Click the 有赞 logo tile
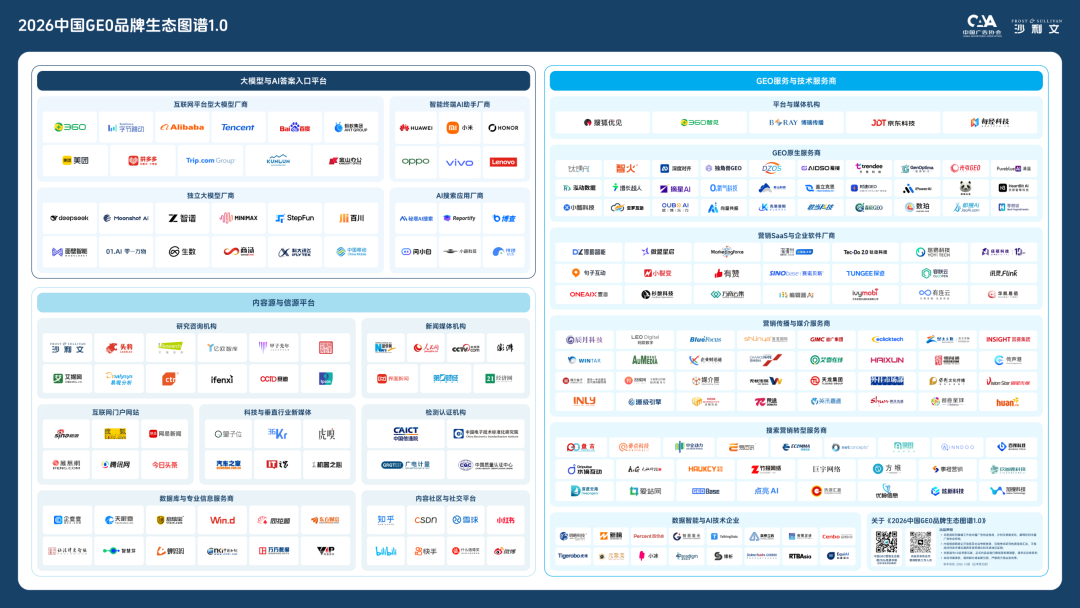This screenshot has width=1080, height=608. (727, 273)
